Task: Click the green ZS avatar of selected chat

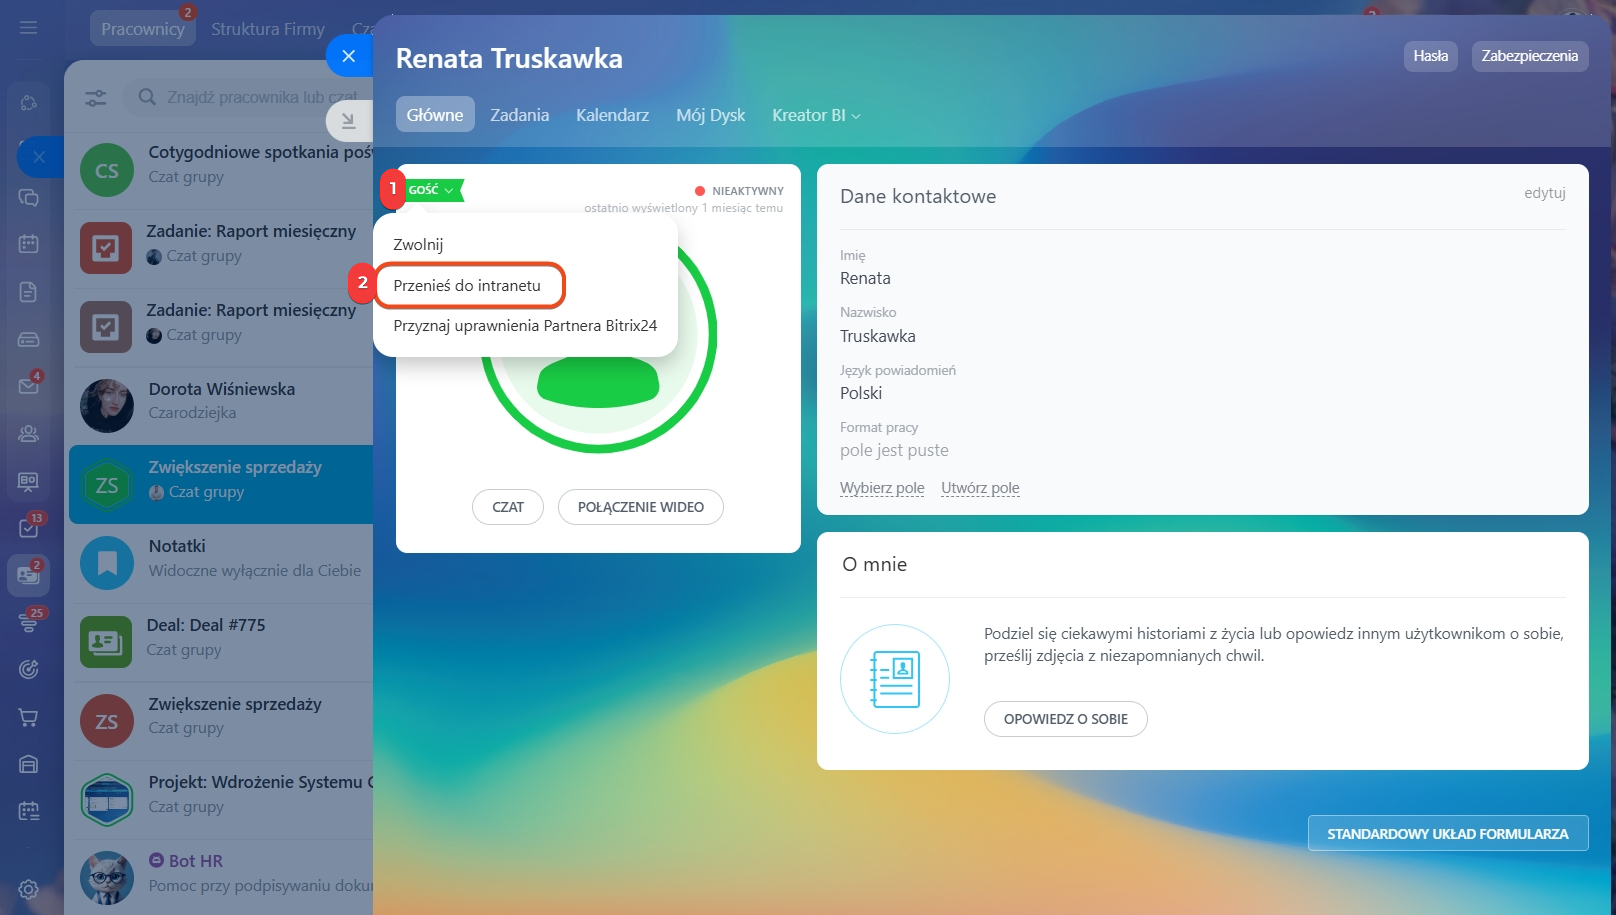Action: click(107, 485)
